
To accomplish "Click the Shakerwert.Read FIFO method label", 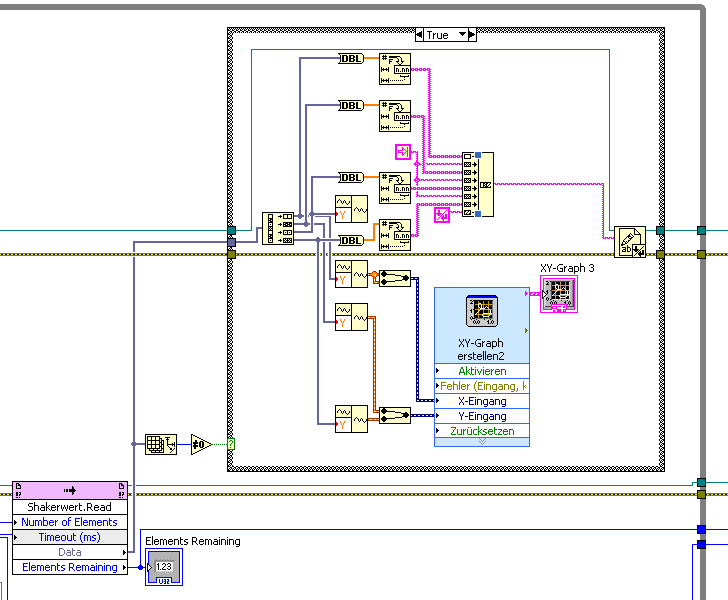I will tap(70, 507).
